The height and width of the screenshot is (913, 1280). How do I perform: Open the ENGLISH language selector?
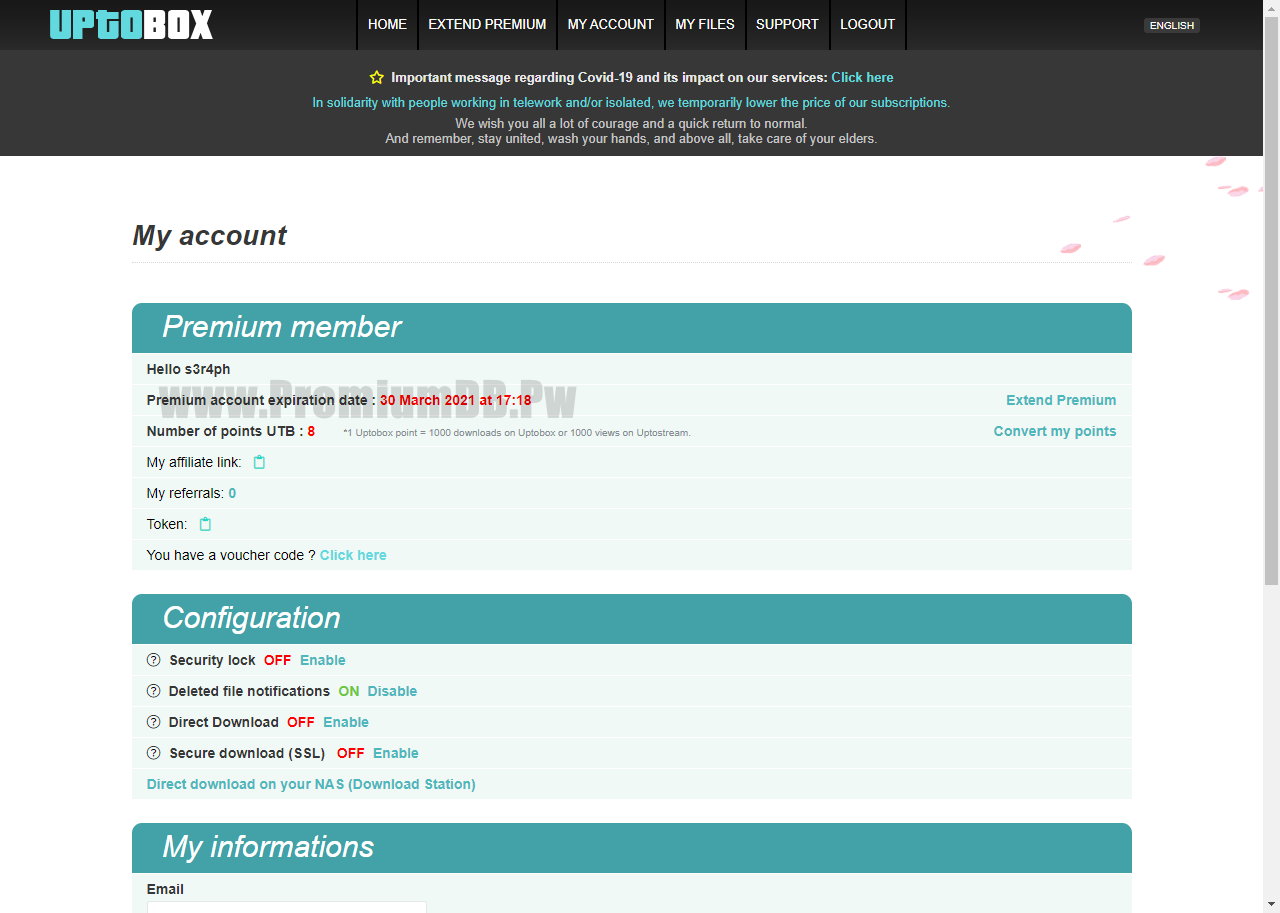pos(1172,26)
